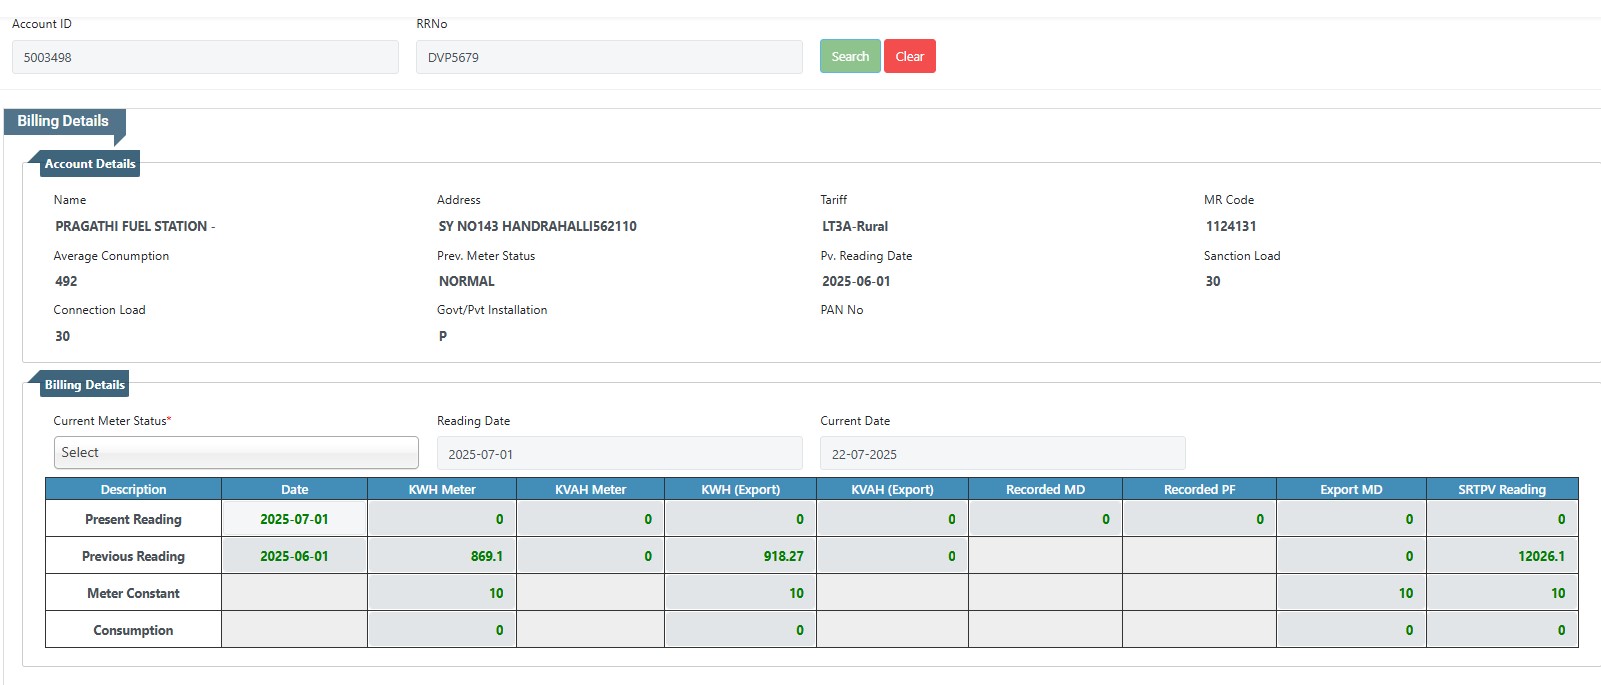This screenshot has height=685, width=1601.
Task: Click Previous Reading Export MD value 0
Action: tap(1409, 556)
